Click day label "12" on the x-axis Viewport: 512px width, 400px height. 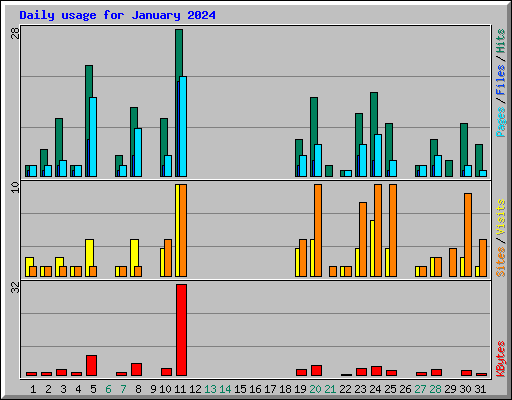[195, 389]
